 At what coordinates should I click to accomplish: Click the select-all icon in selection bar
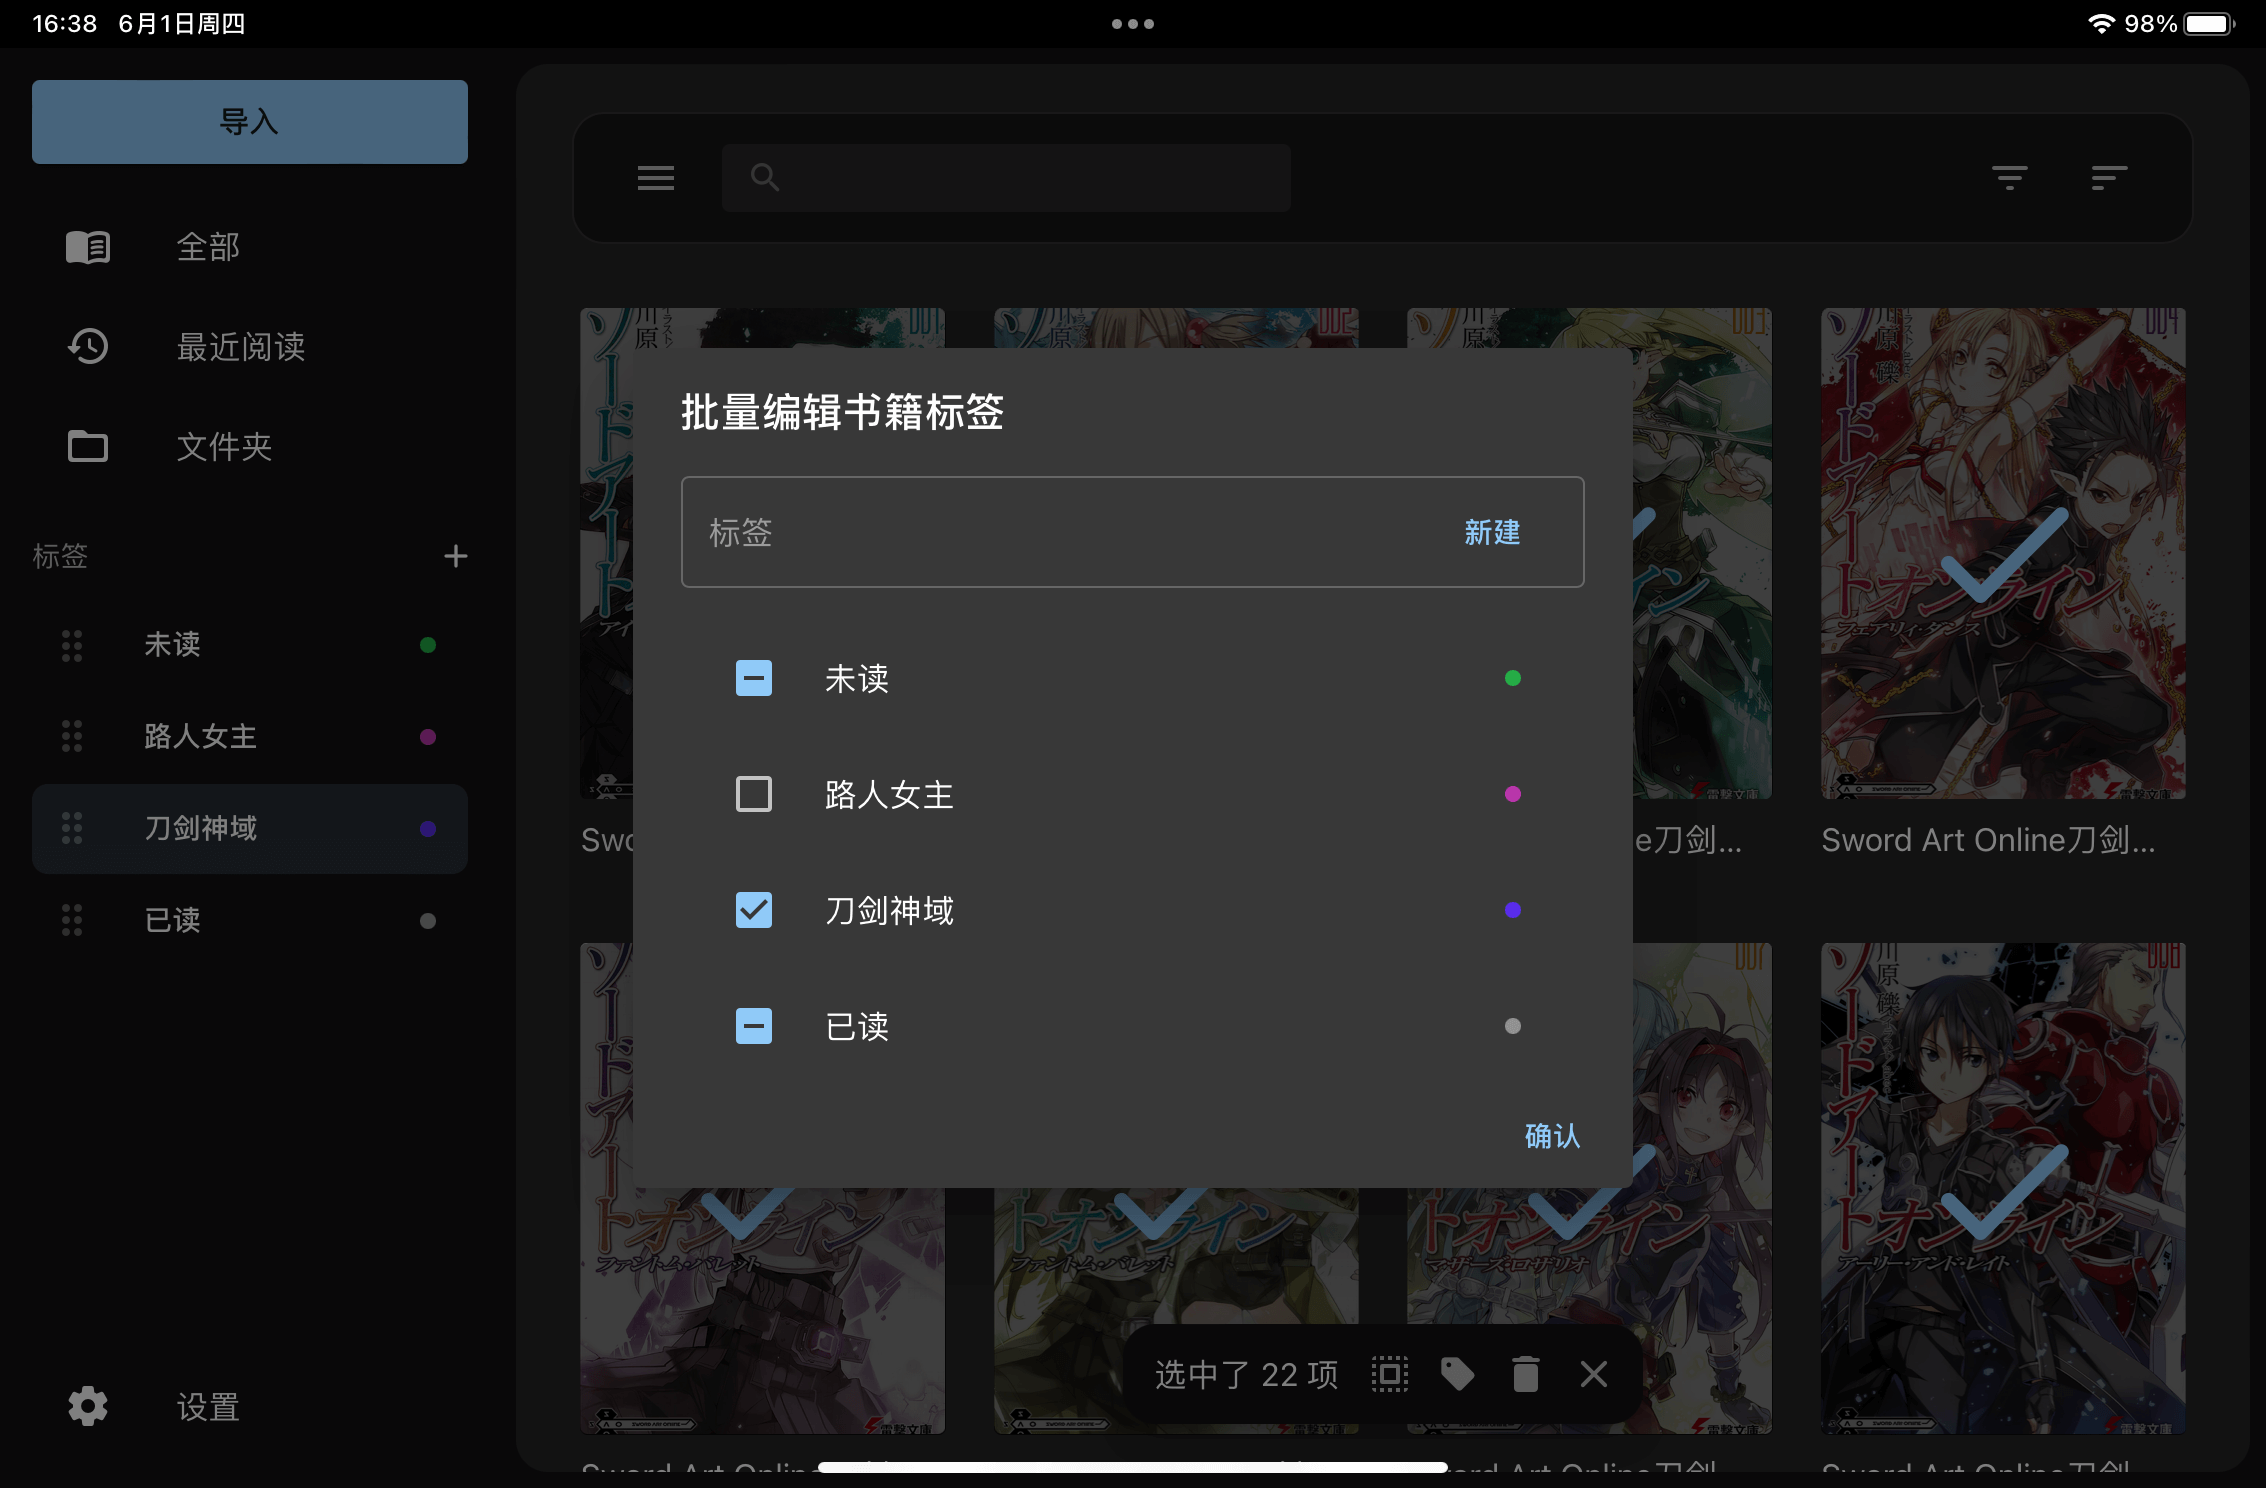(1389, 1374)
